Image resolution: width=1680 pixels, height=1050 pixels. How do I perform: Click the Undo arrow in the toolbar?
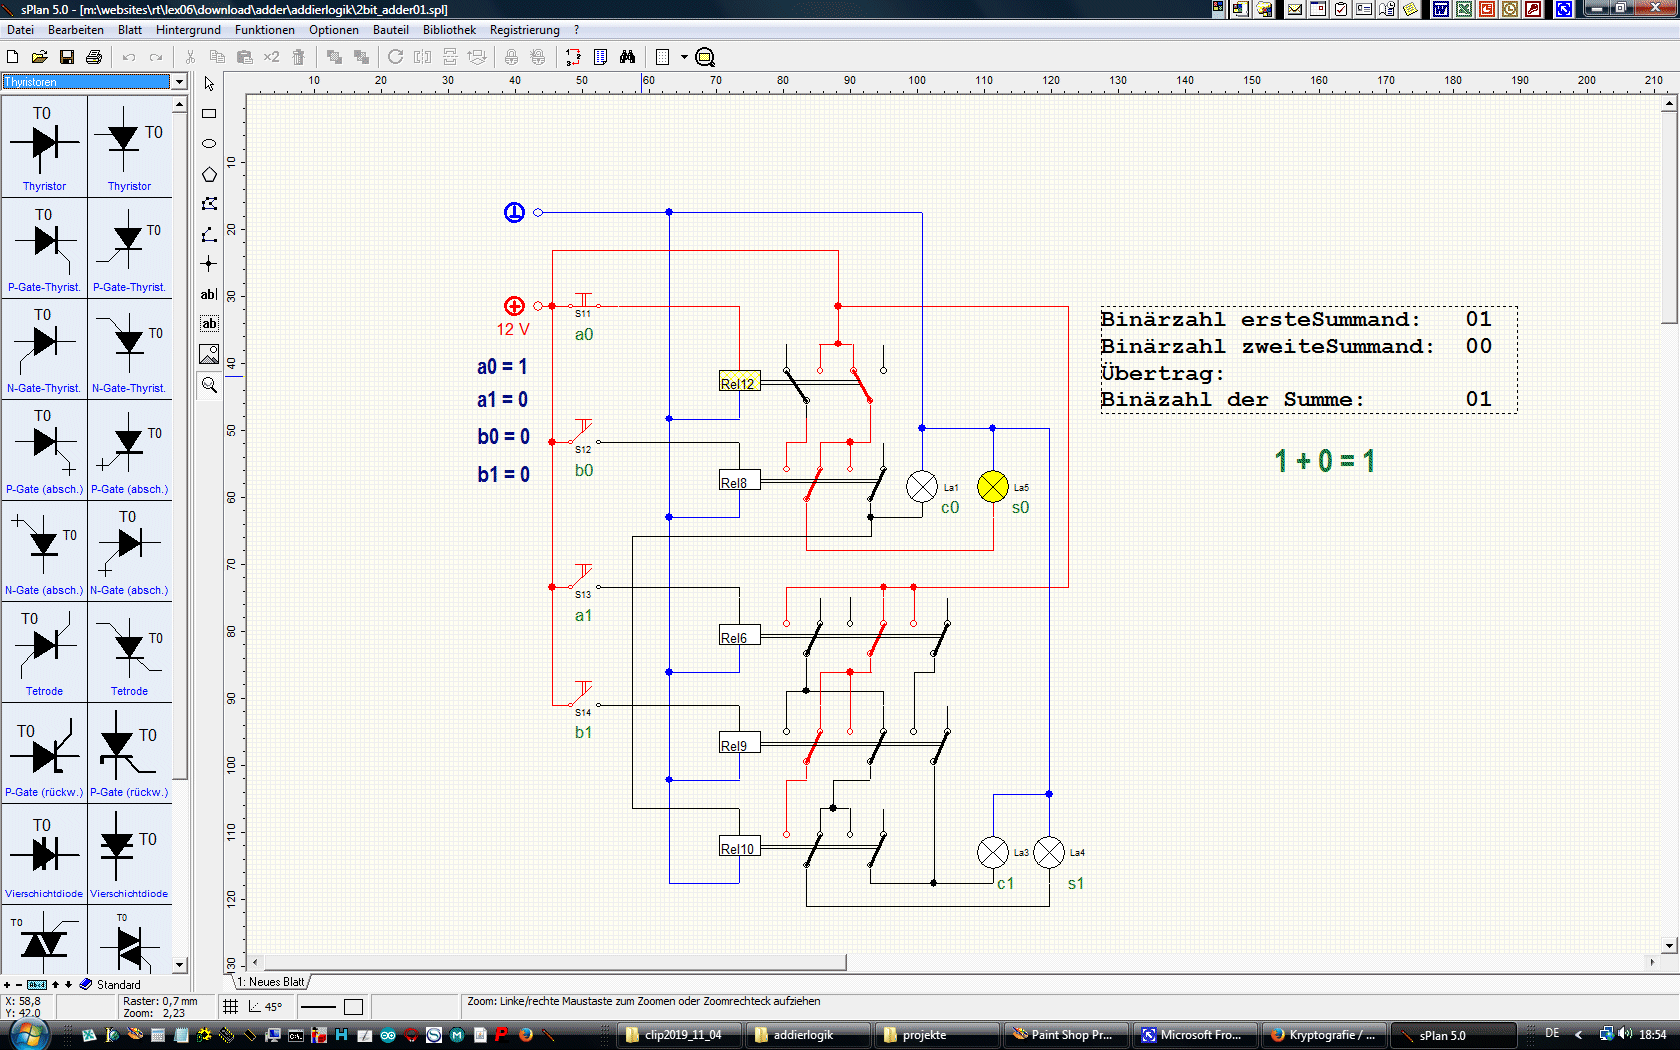pyautogui.click(x=129, y=57)
